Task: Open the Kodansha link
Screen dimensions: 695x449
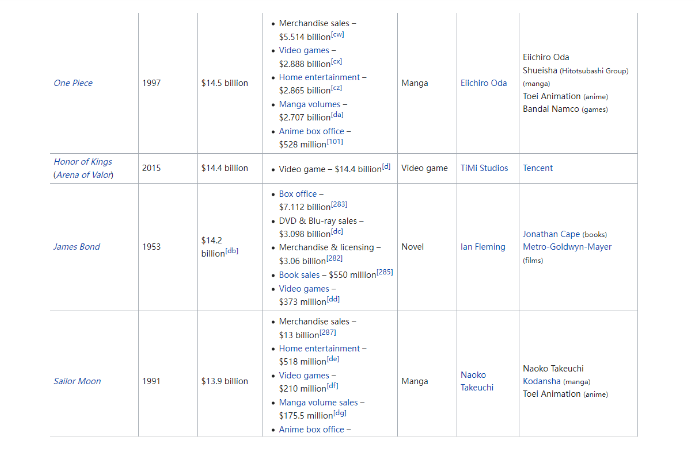Action: pos(541,381)
